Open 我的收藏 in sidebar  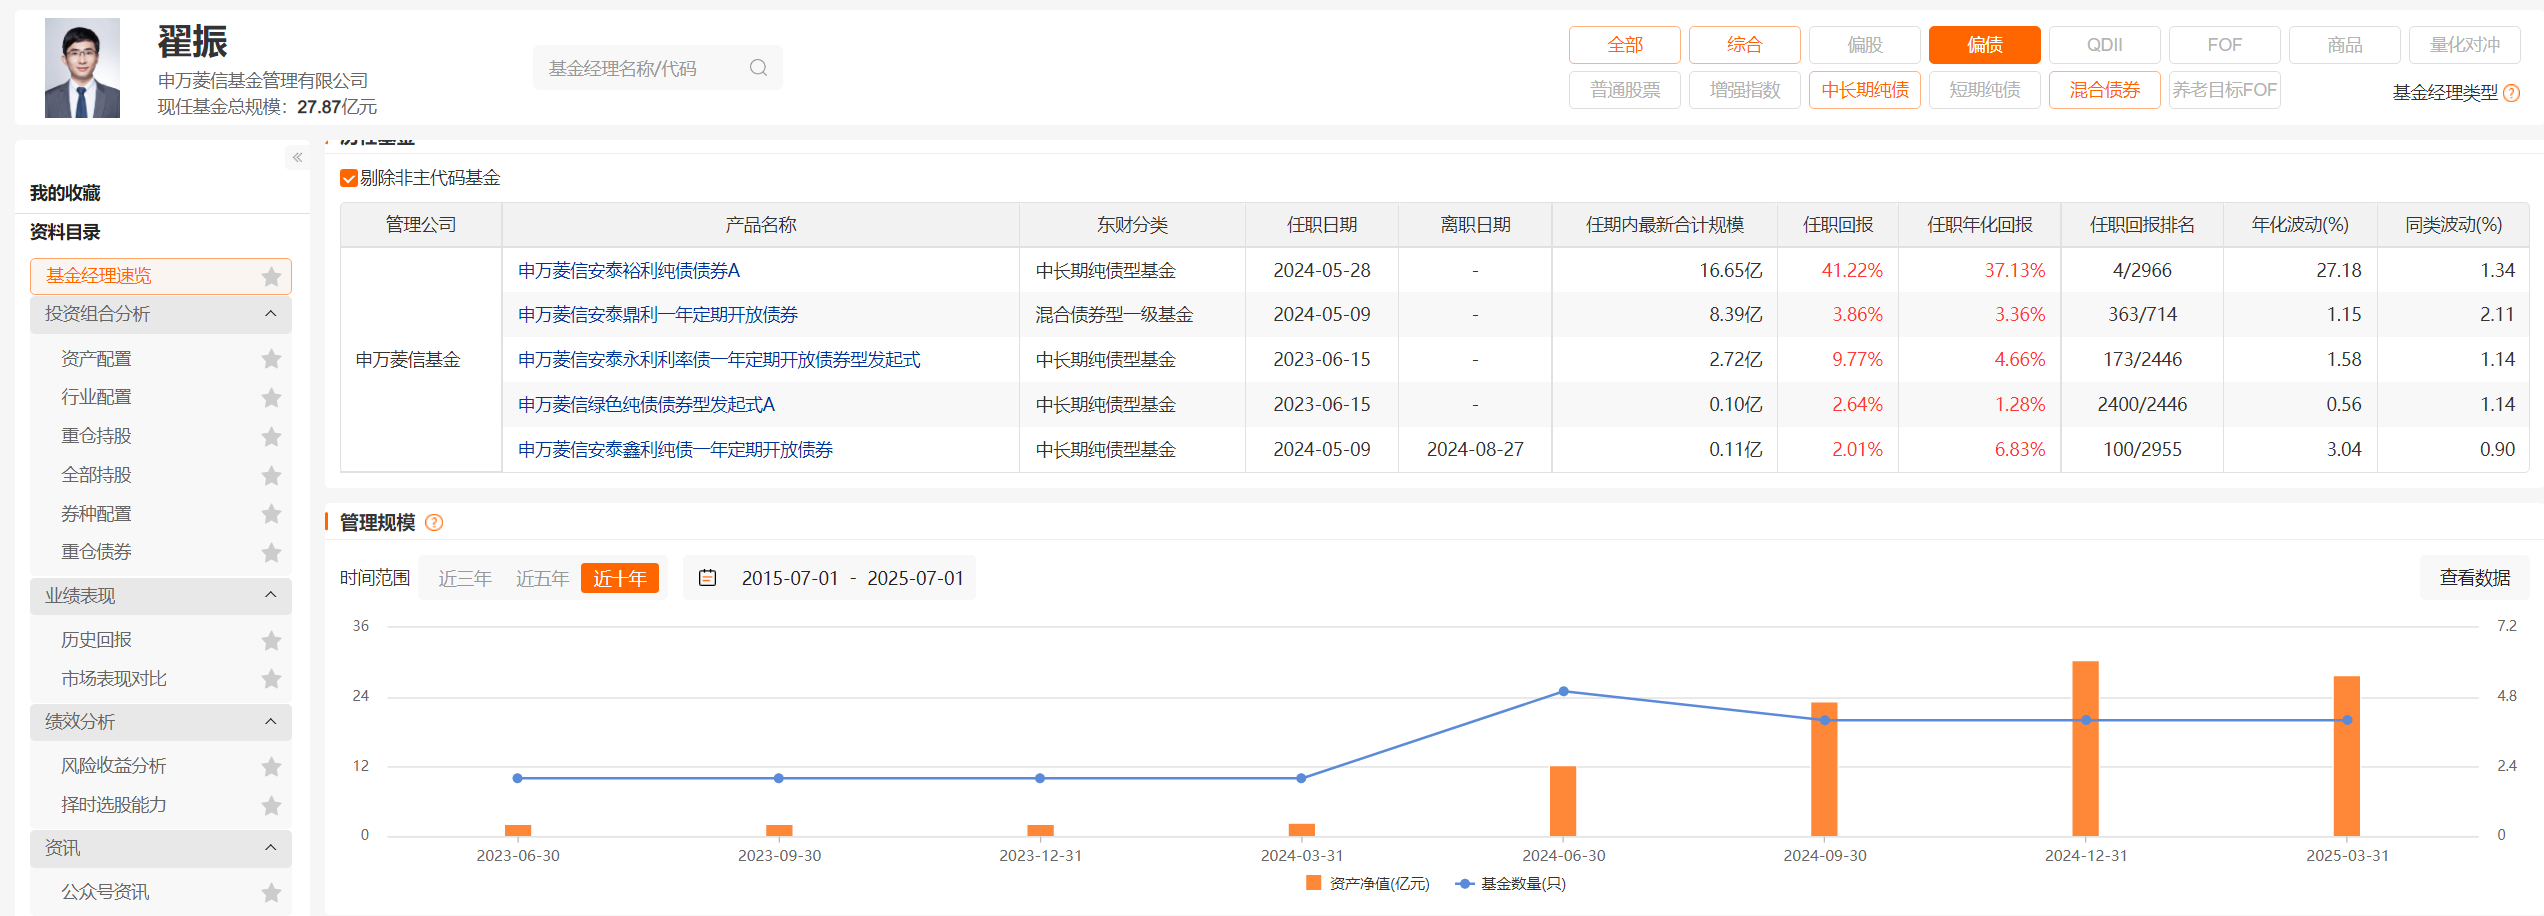pos(65,193)
